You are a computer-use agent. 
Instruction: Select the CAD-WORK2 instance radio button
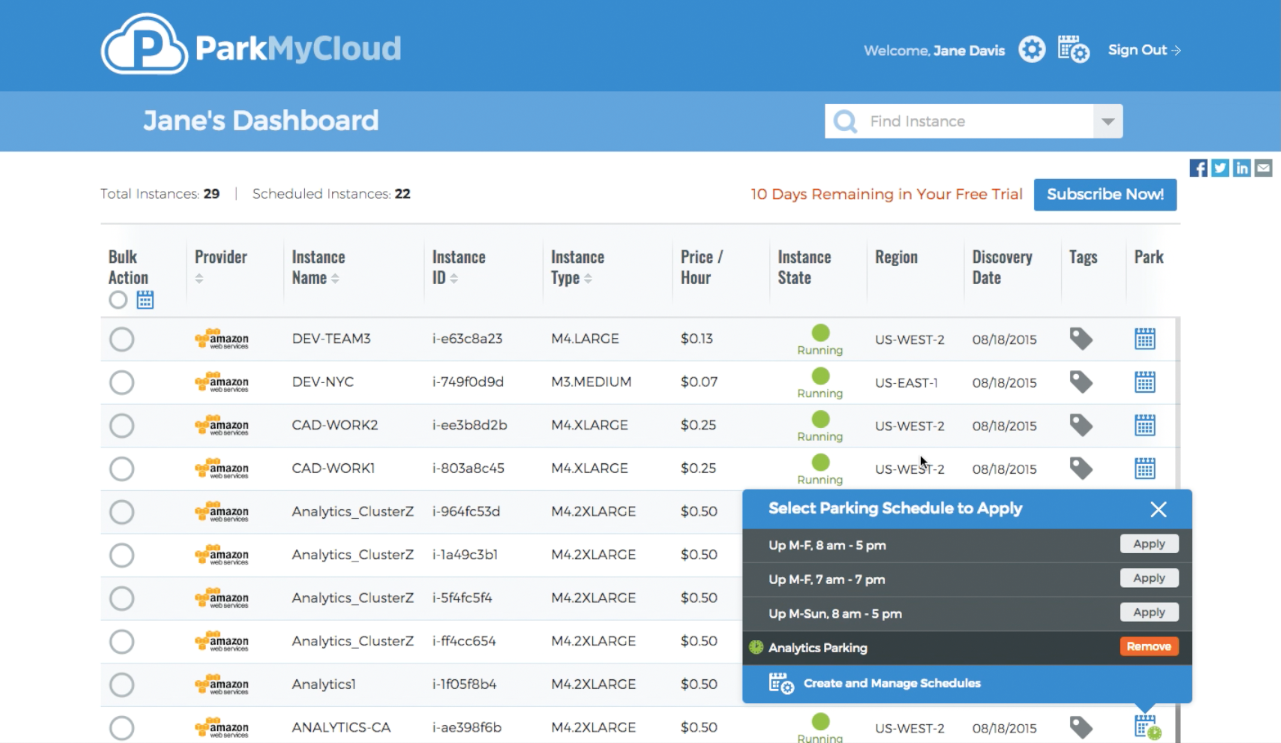pos(121,426)
